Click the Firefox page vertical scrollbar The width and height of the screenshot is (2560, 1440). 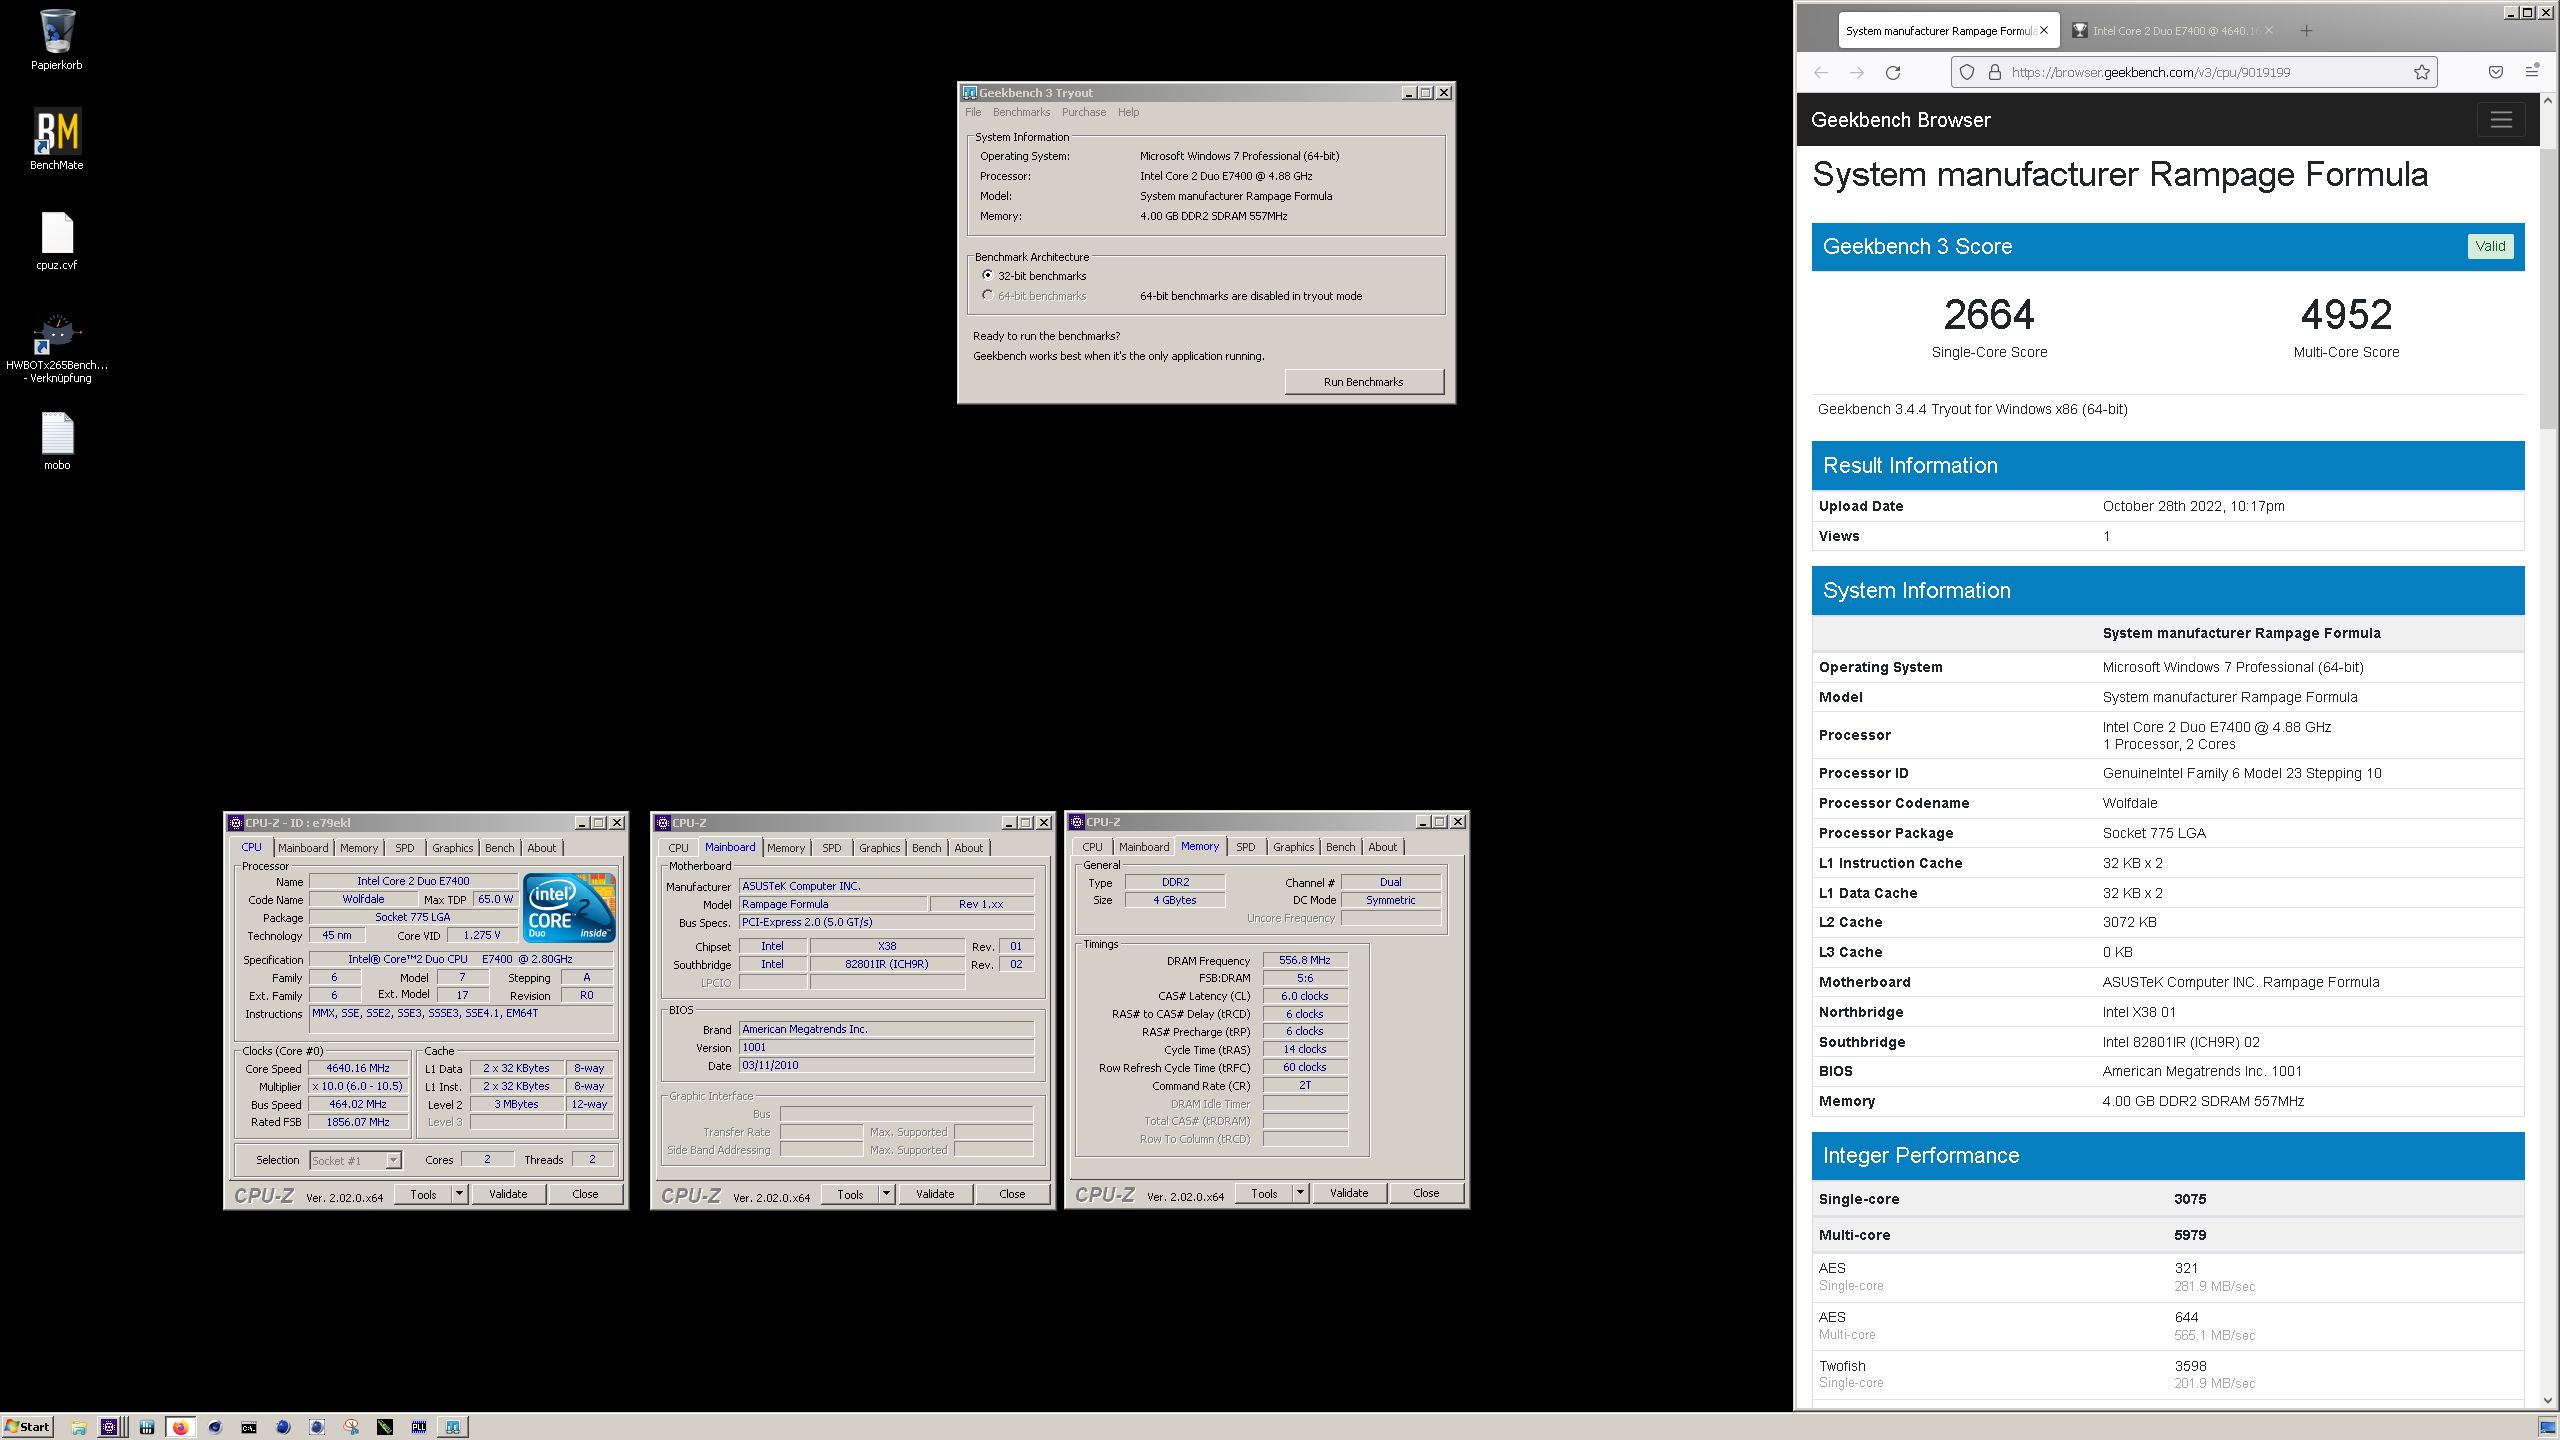tap(2548, 290)
